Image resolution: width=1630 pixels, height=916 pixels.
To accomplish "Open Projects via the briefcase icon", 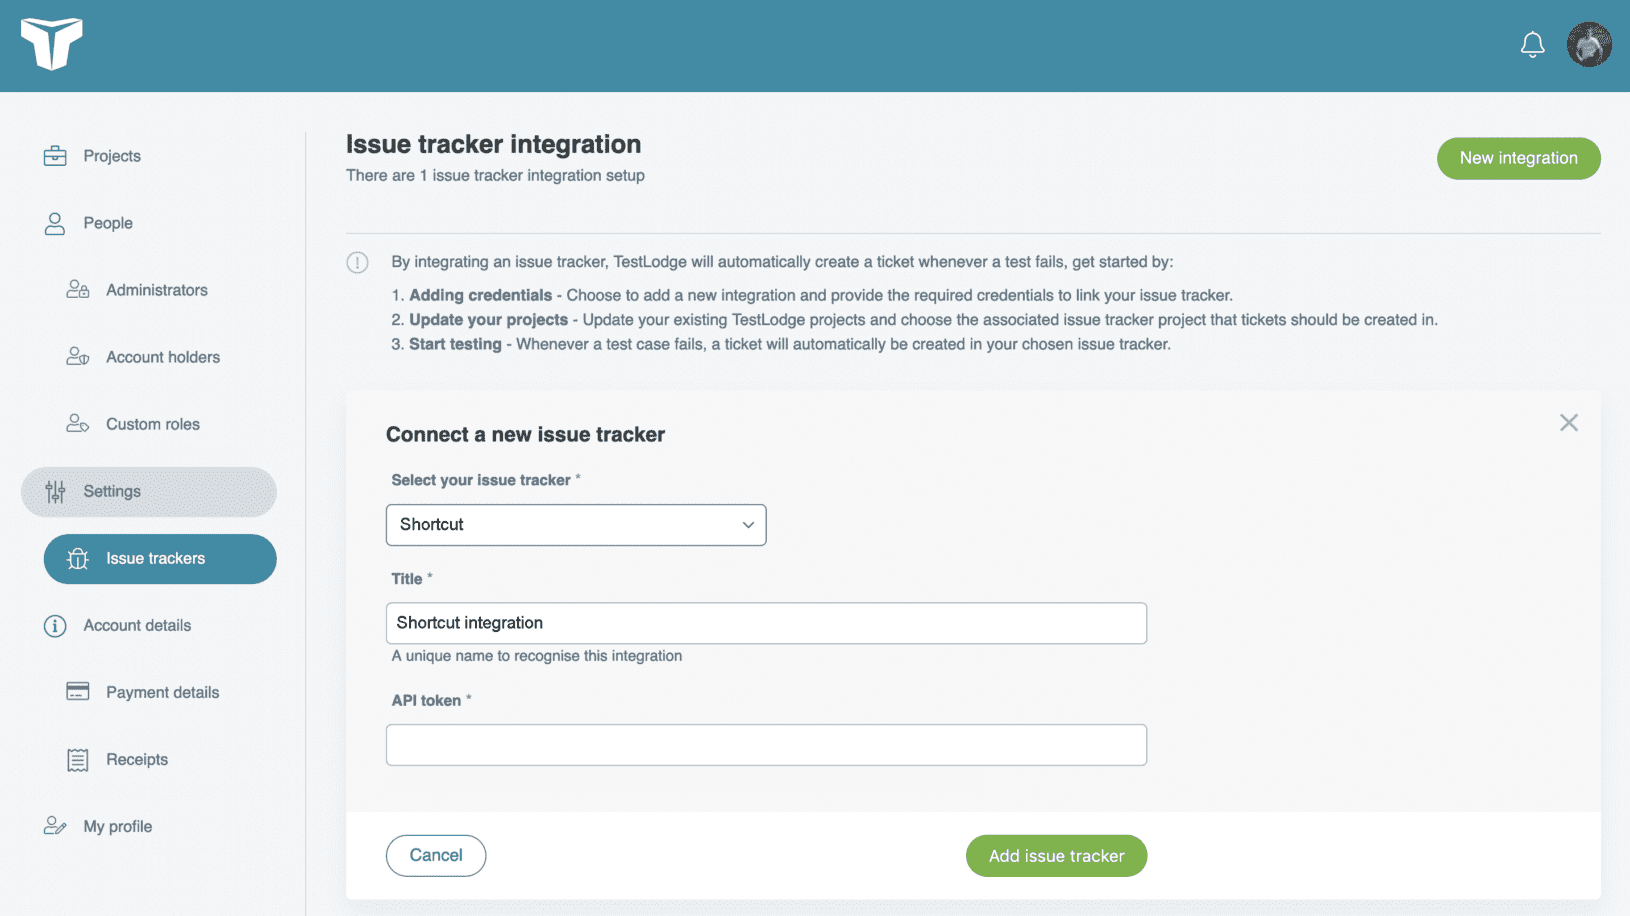I will tap(54, 155).
